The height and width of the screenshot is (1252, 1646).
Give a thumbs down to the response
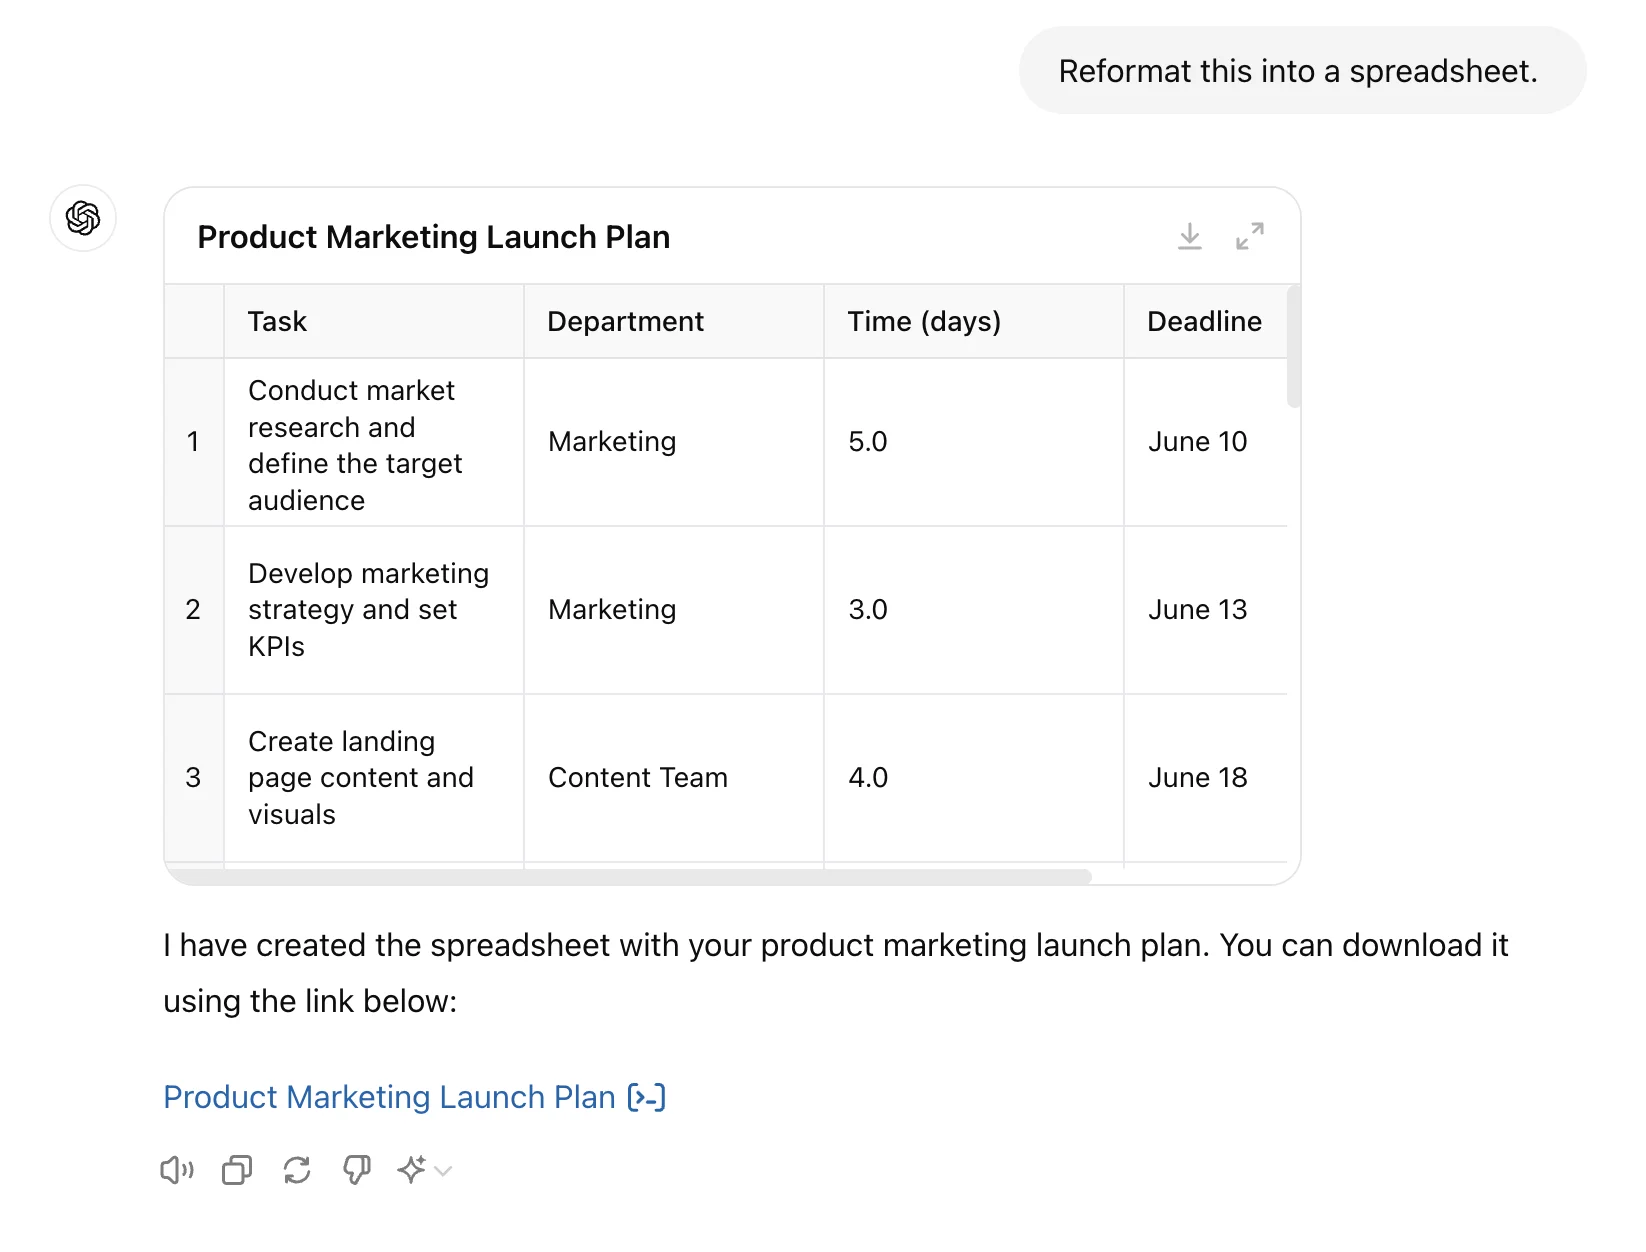357,1170
